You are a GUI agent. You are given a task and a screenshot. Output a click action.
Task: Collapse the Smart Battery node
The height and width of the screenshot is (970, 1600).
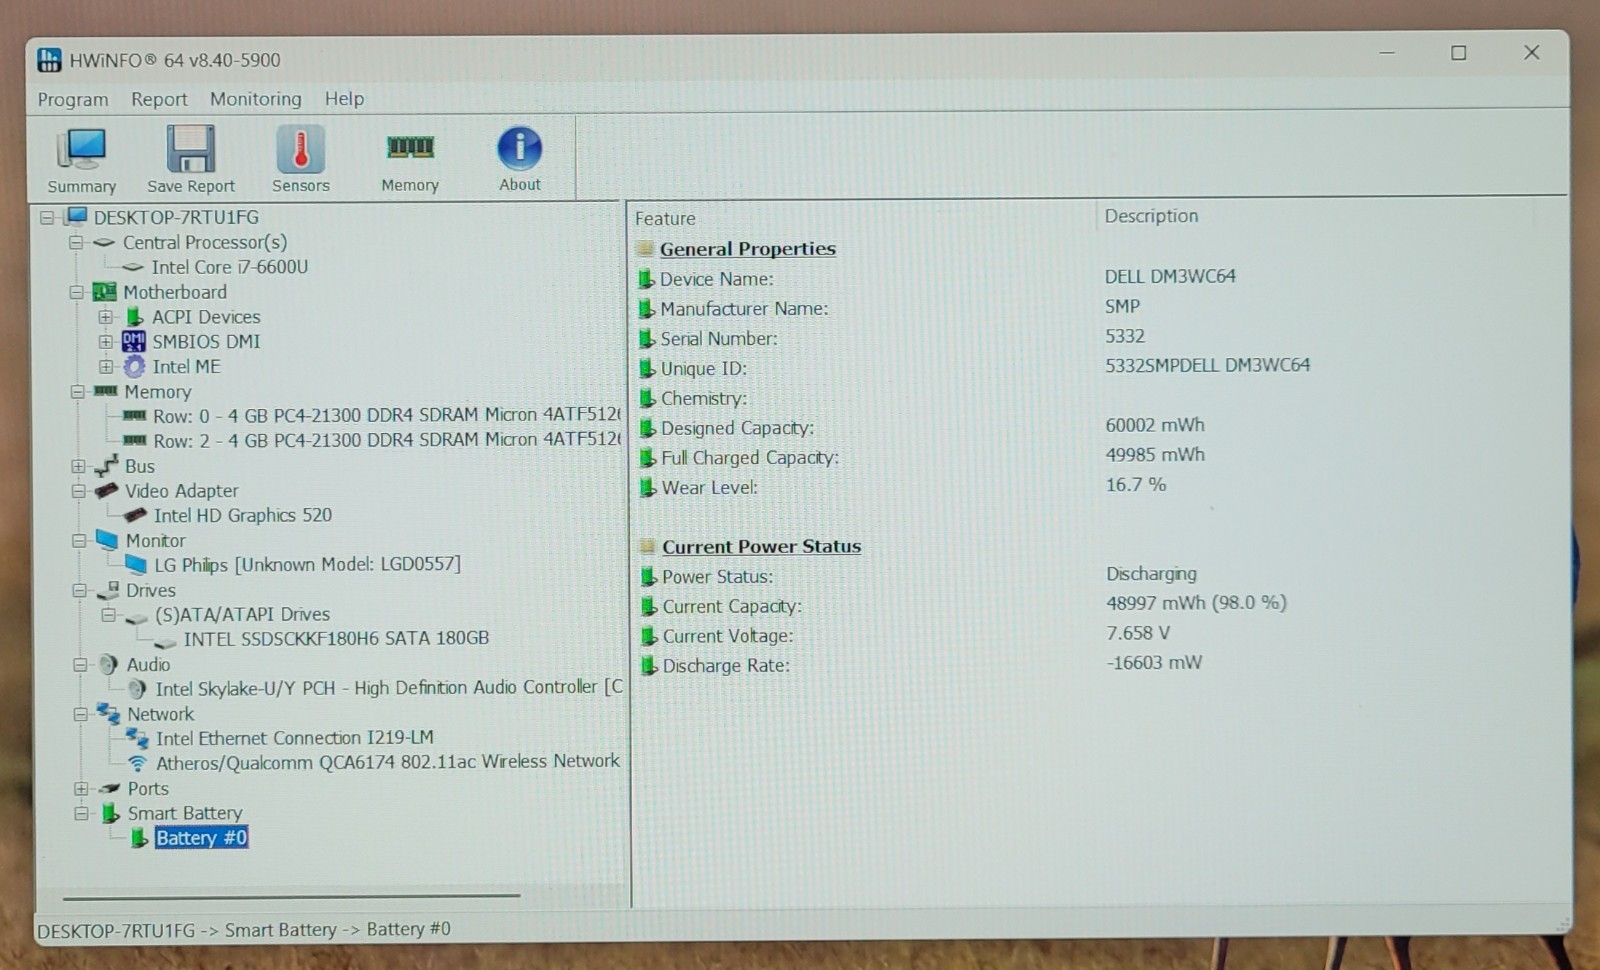click(x=81, y=813)
